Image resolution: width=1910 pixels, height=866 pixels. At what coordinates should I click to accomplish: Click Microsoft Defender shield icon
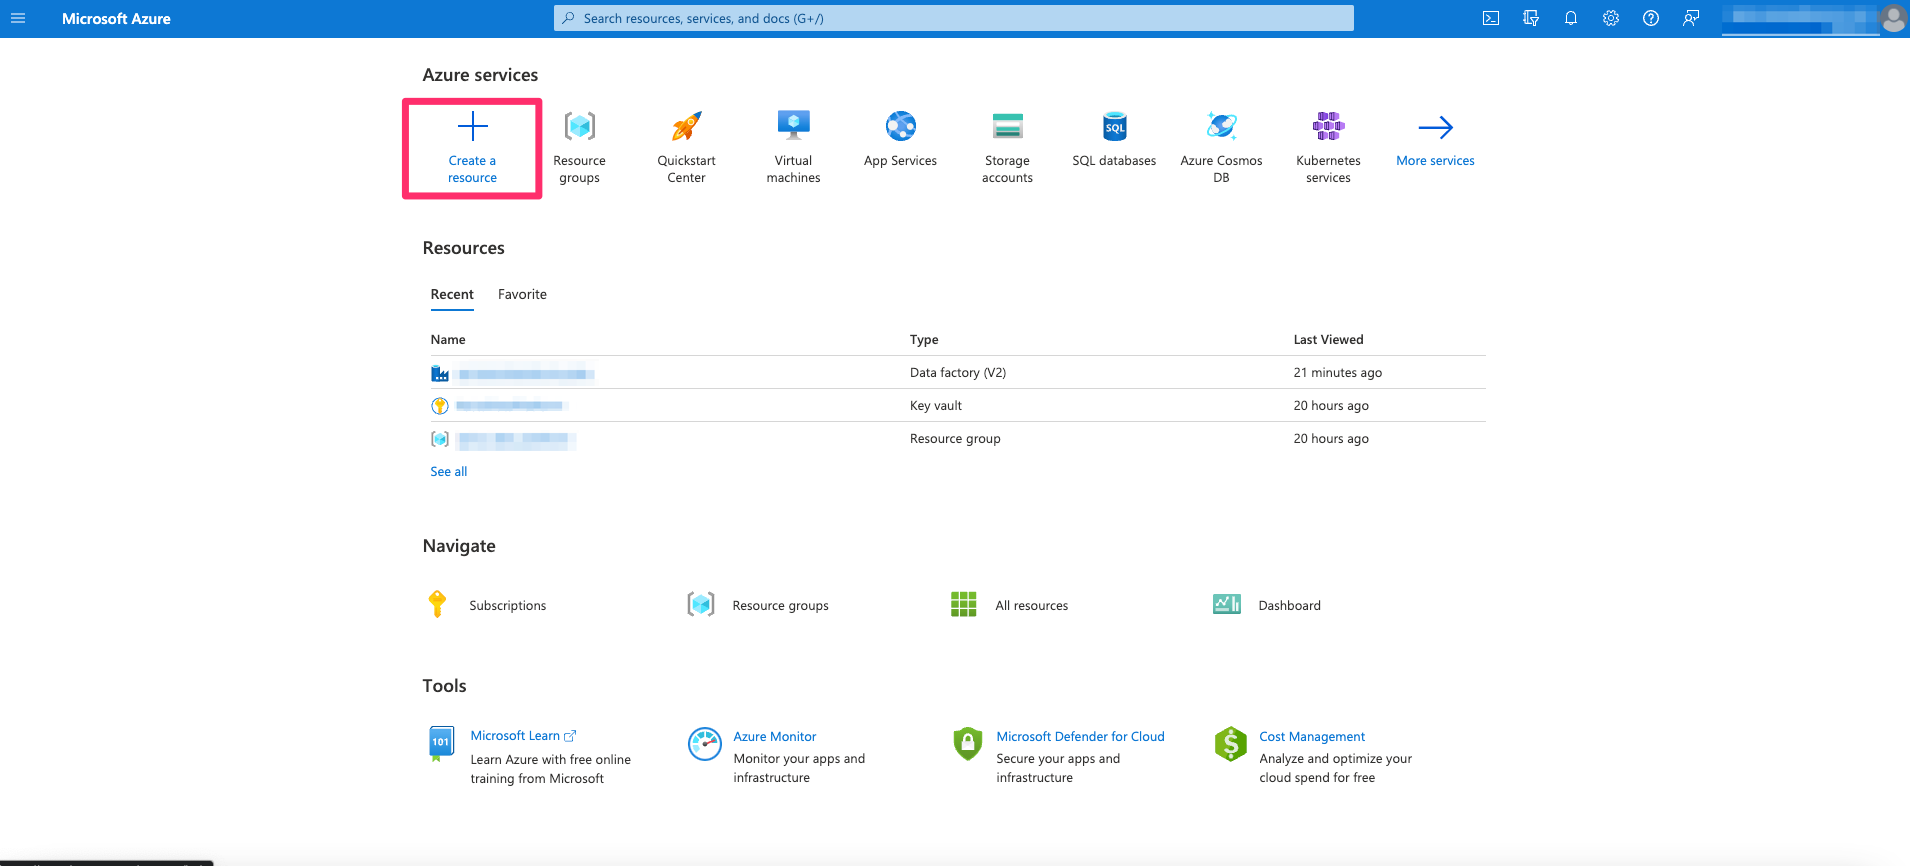click(968, 744)
